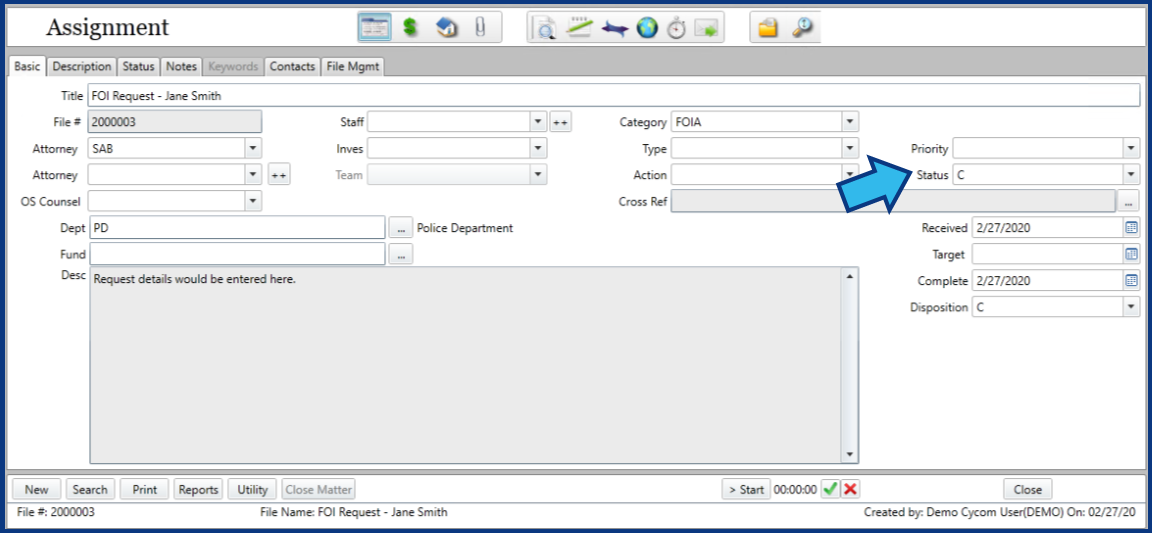
Task: Click the Utility button
Action: click(x=252, y=489)
